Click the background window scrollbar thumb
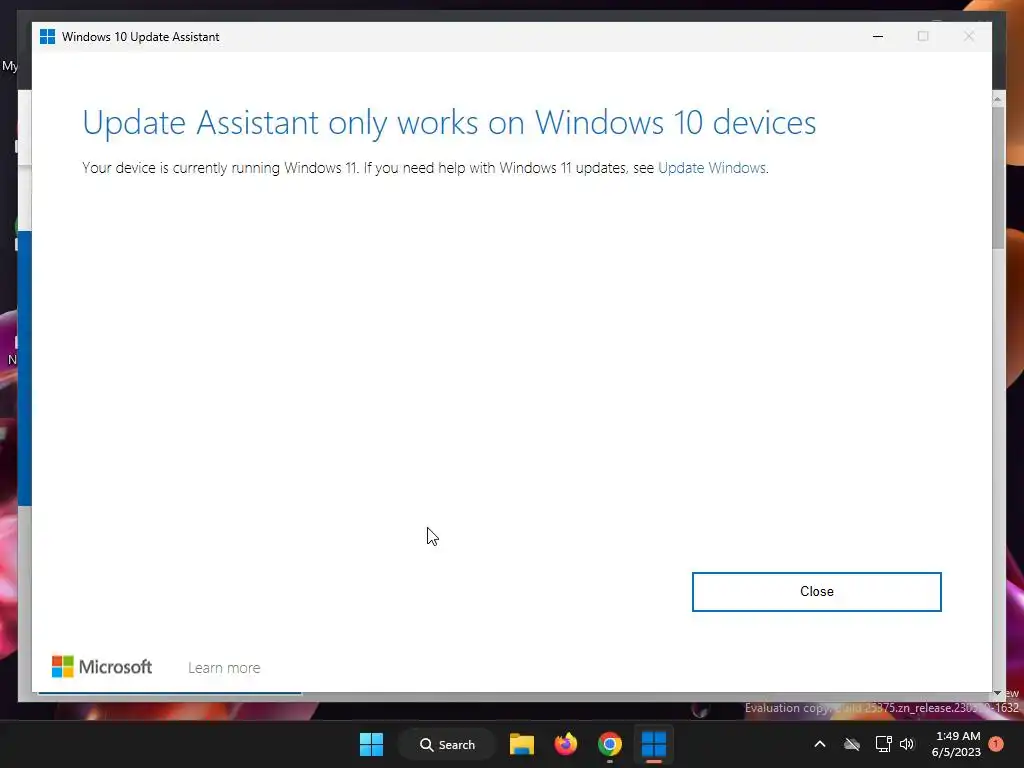Viewport: 1024px width, 768px height. coord(998,177)
